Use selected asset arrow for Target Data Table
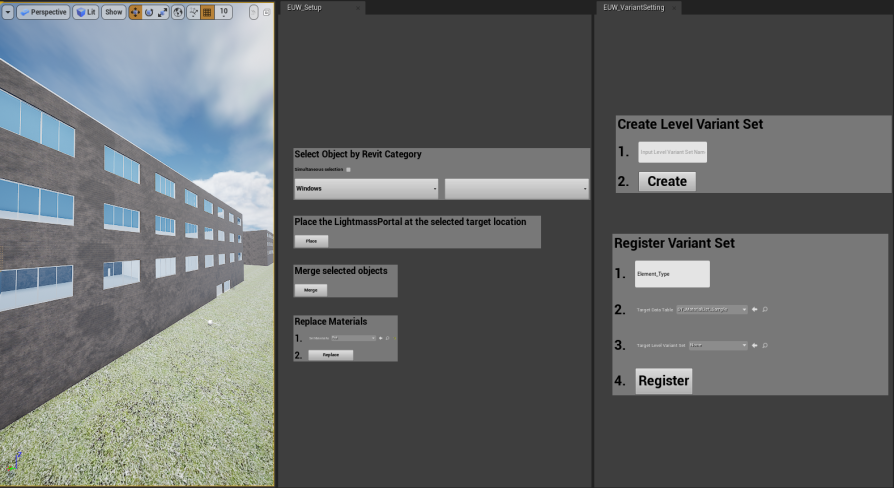Viewport: 894px width, 488px height. pyautogui.click(x=754, y=310)
